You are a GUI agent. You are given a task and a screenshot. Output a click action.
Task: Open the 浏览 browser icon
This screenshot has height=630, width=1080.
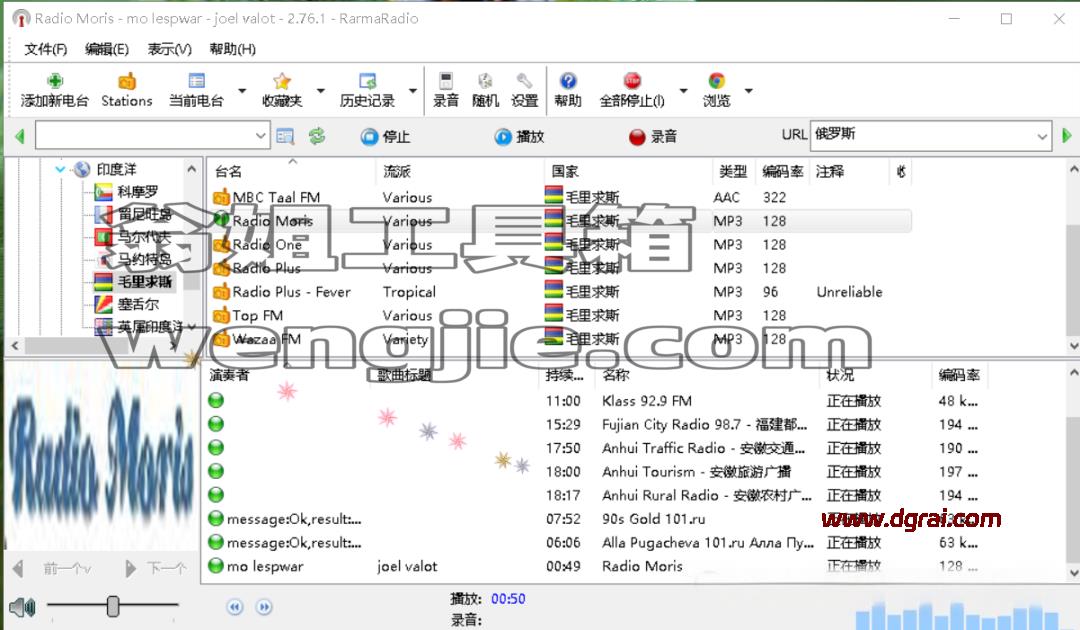click(716, 81)
